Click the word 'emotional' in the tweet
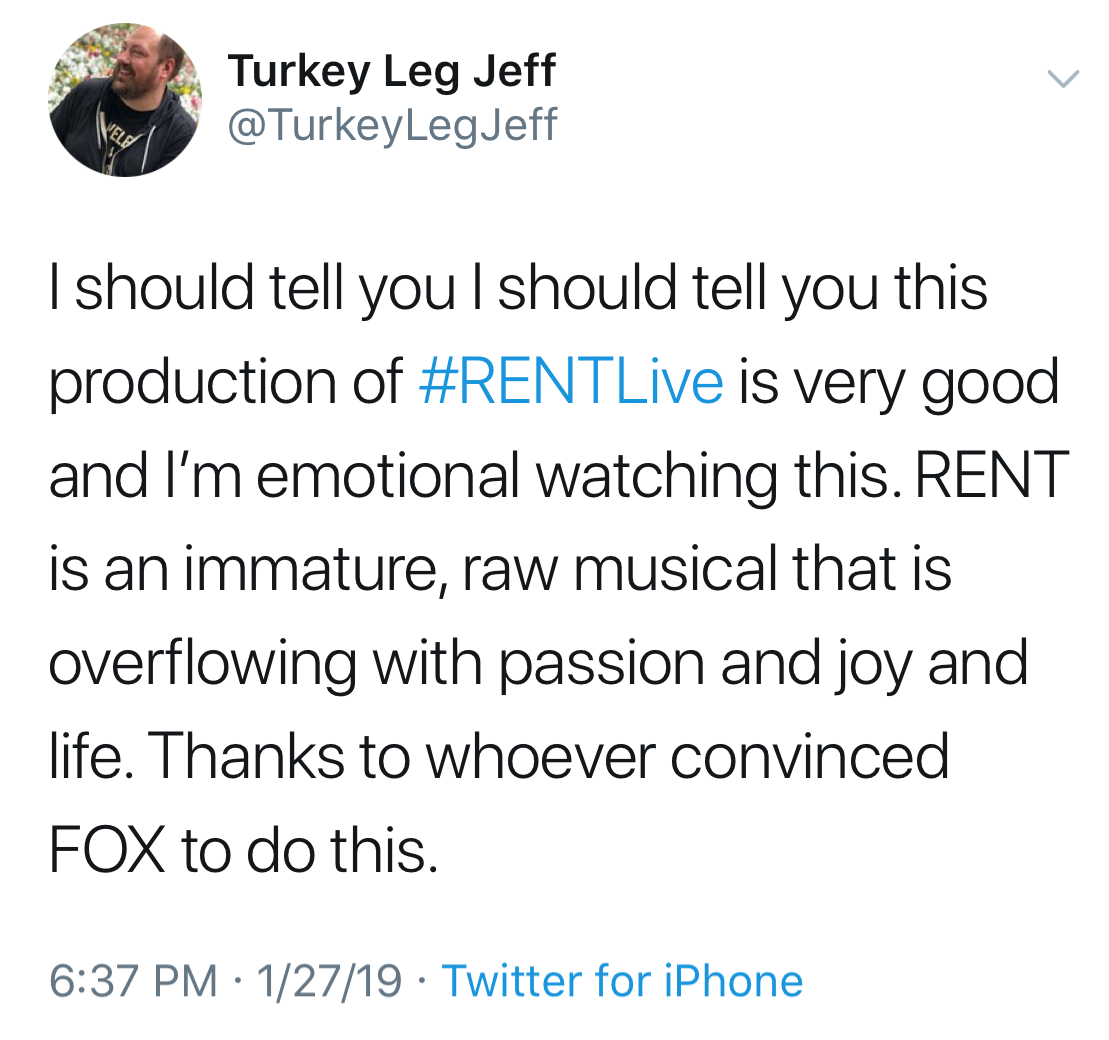This screenshot has width=1109, height=1040. [x=388, y=476]
